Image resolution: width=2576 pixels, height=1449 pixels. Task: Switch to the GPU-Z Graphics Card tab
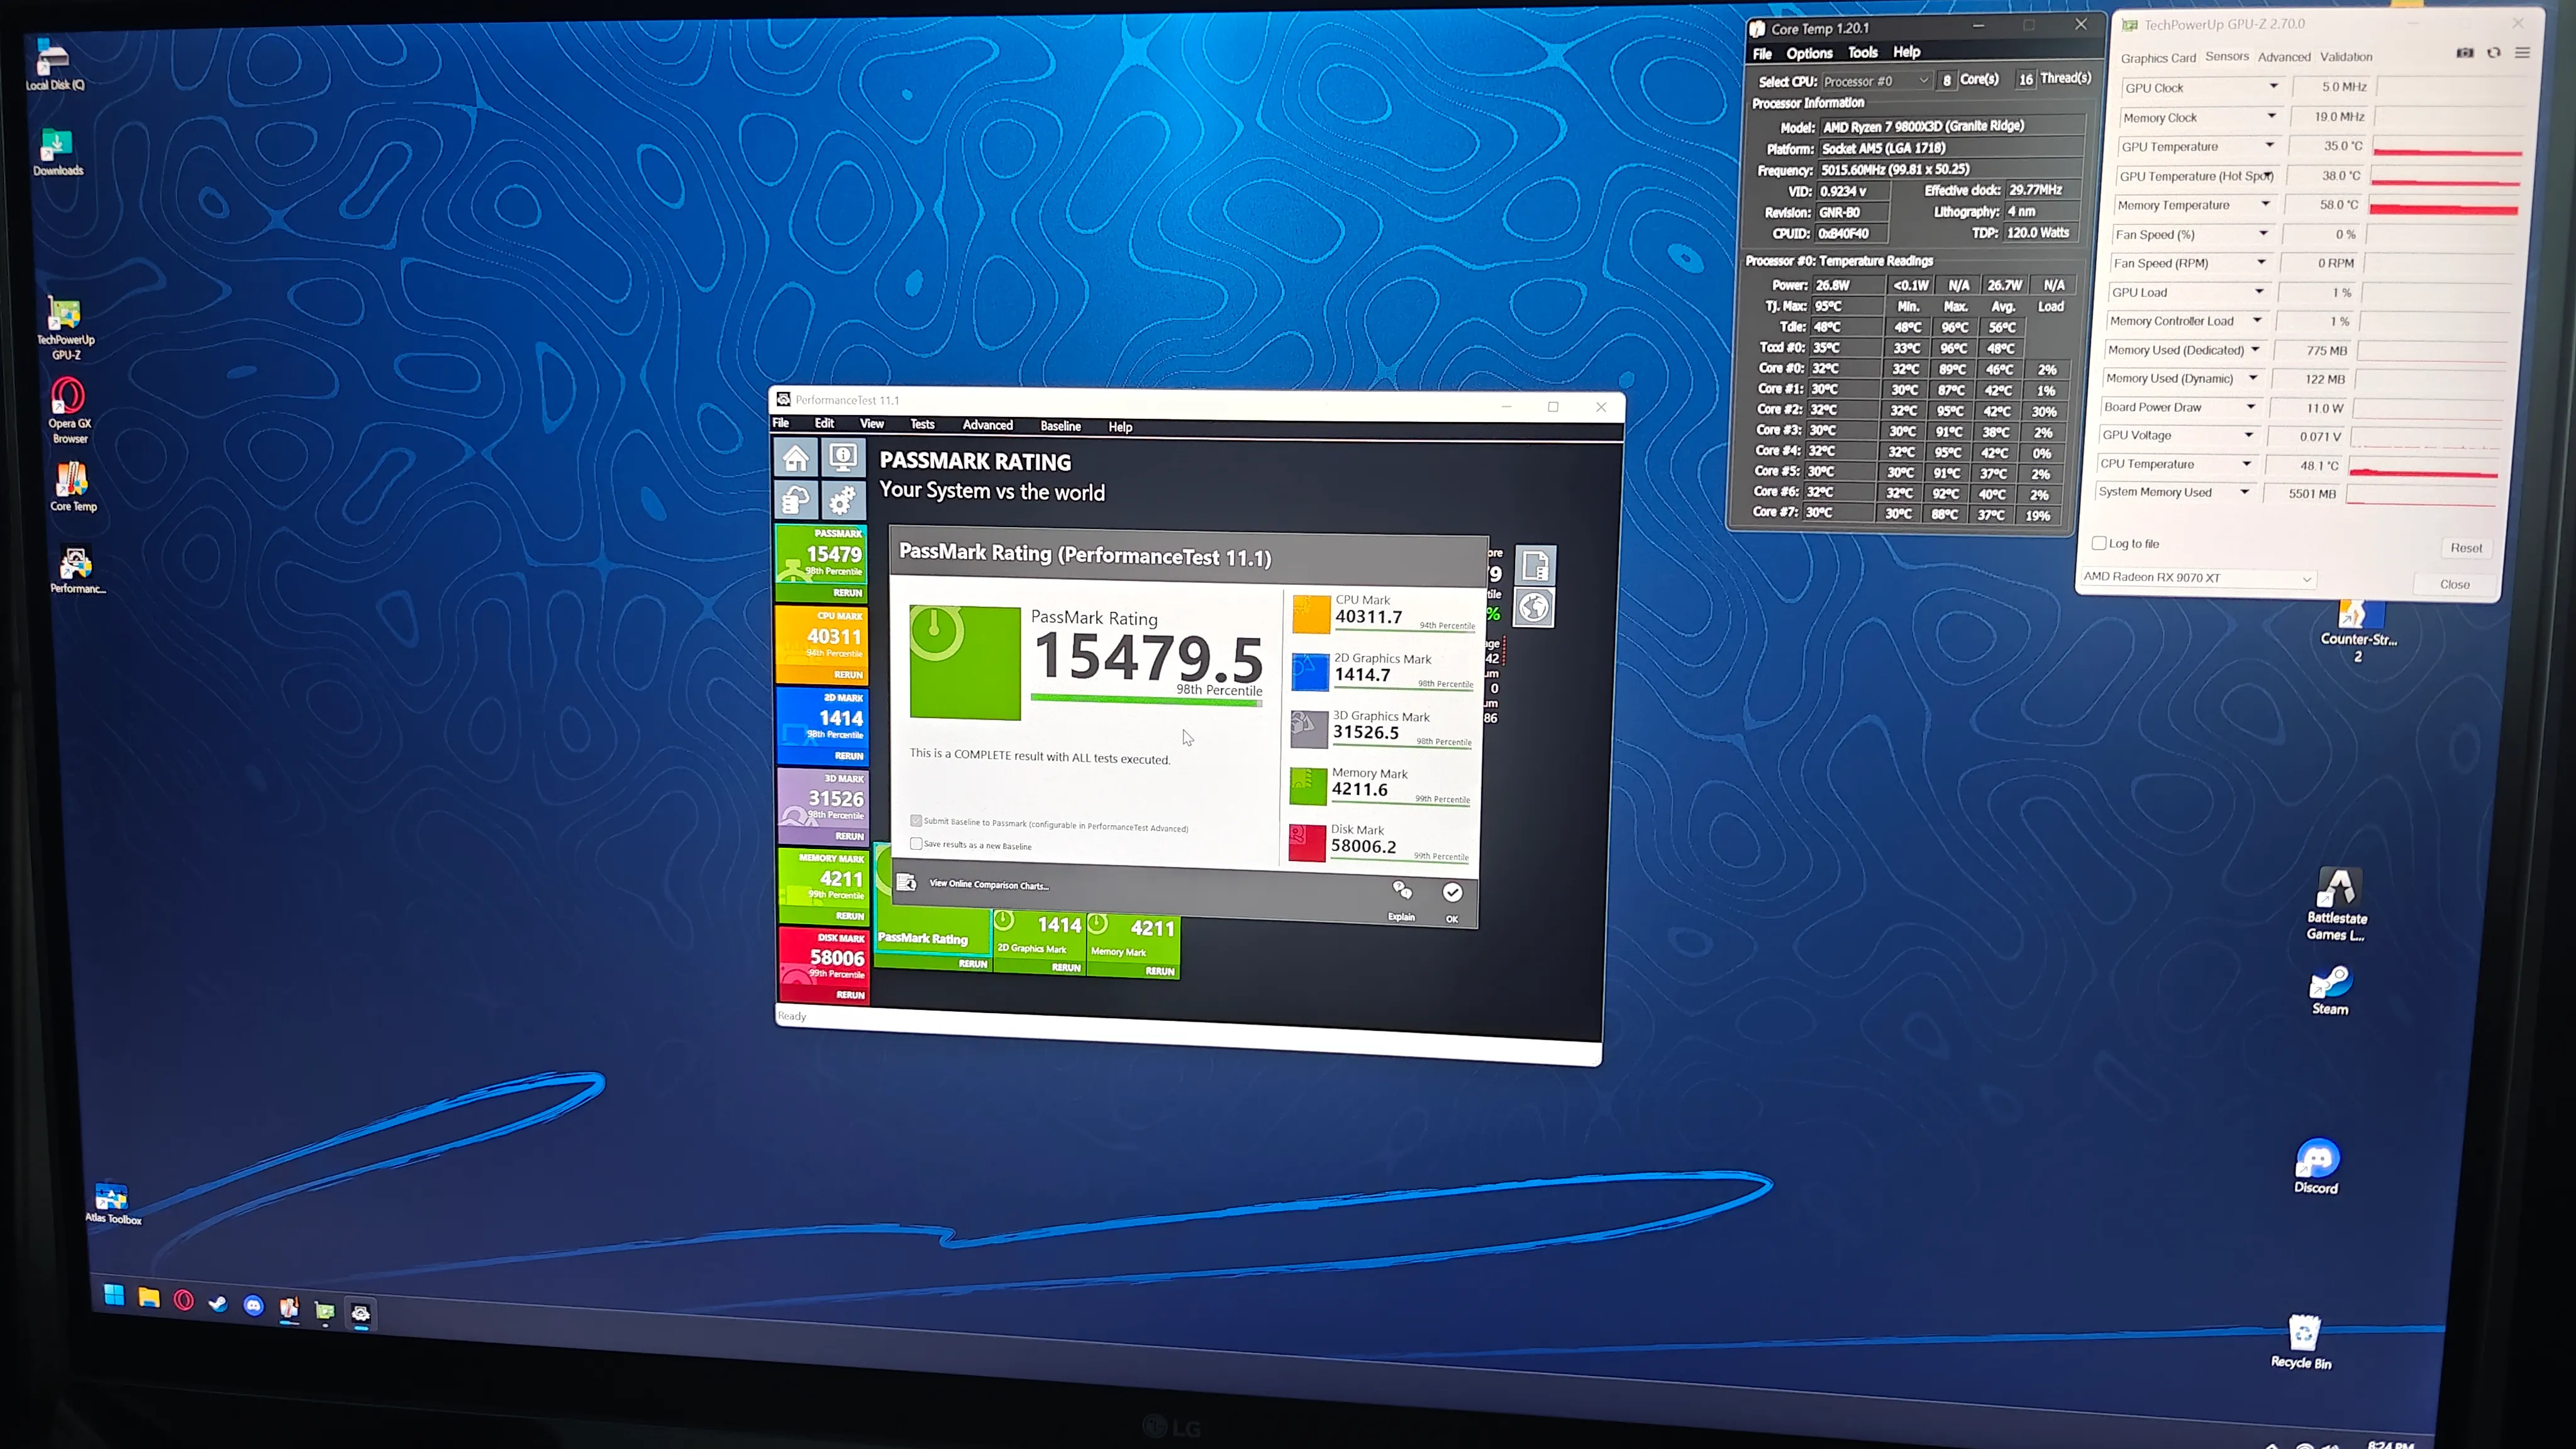click(x=2158, y=58)
